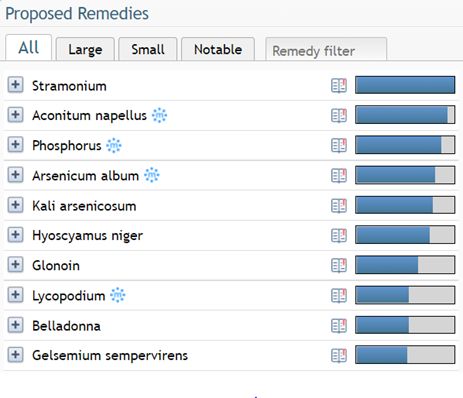This screenshot has height=398, width=463.
Task: Select the All remedies tab
Action: pyautogui.click(x=29, y=48)
